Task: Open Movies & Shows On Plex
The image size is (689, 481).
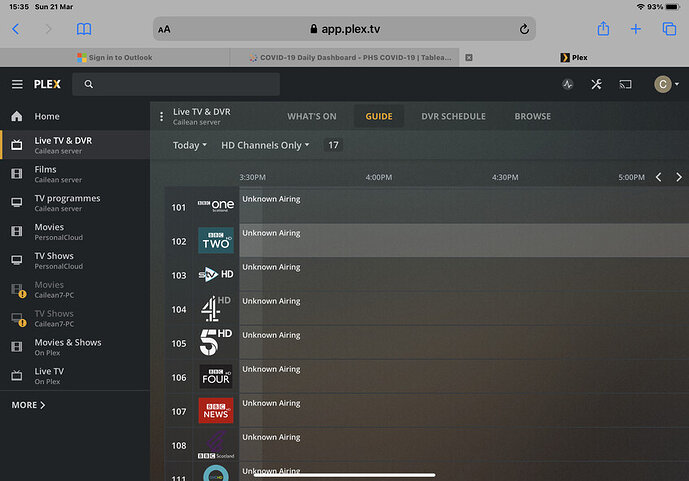Action: [x=75, y=347]
